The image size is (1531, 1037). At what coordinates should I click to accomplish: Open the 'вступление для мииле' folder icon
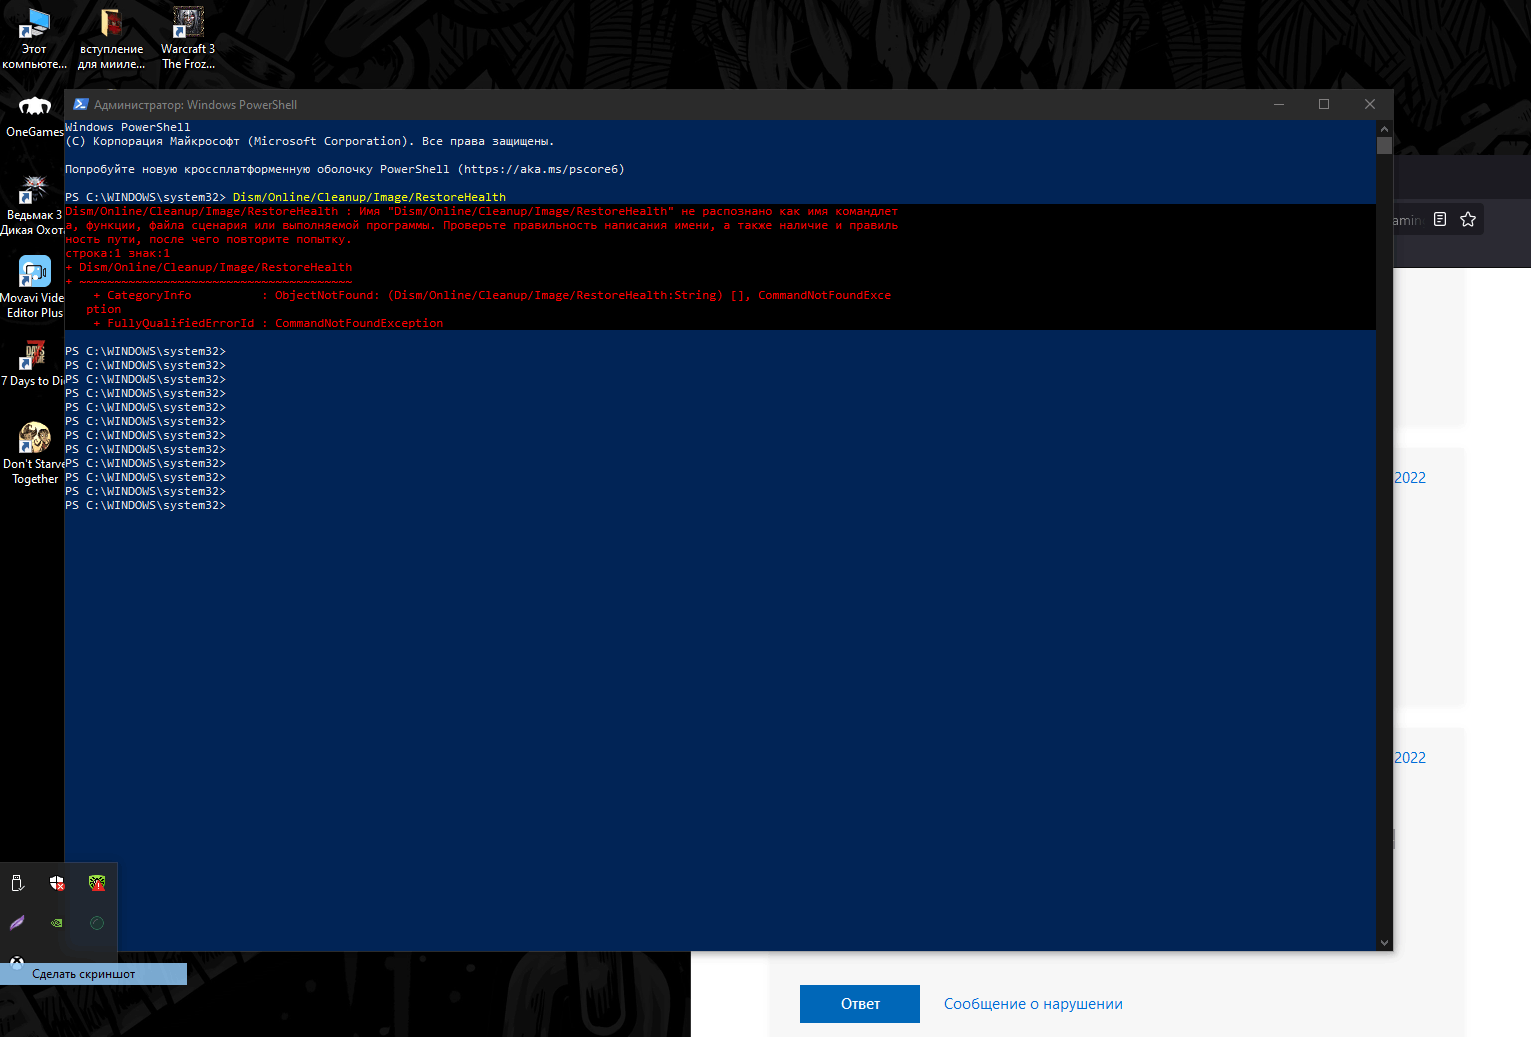[x=111, y=38]
